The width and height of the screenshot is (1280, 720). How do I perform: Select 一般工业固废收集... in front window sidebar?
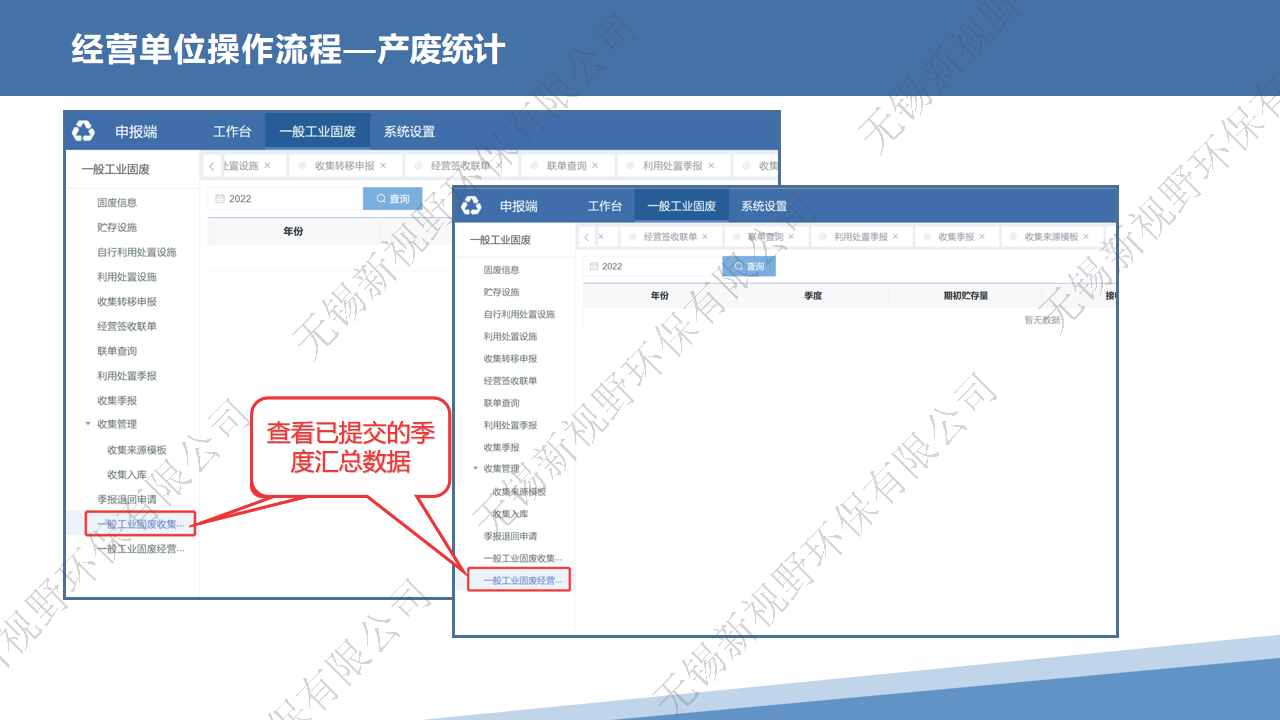522,559
